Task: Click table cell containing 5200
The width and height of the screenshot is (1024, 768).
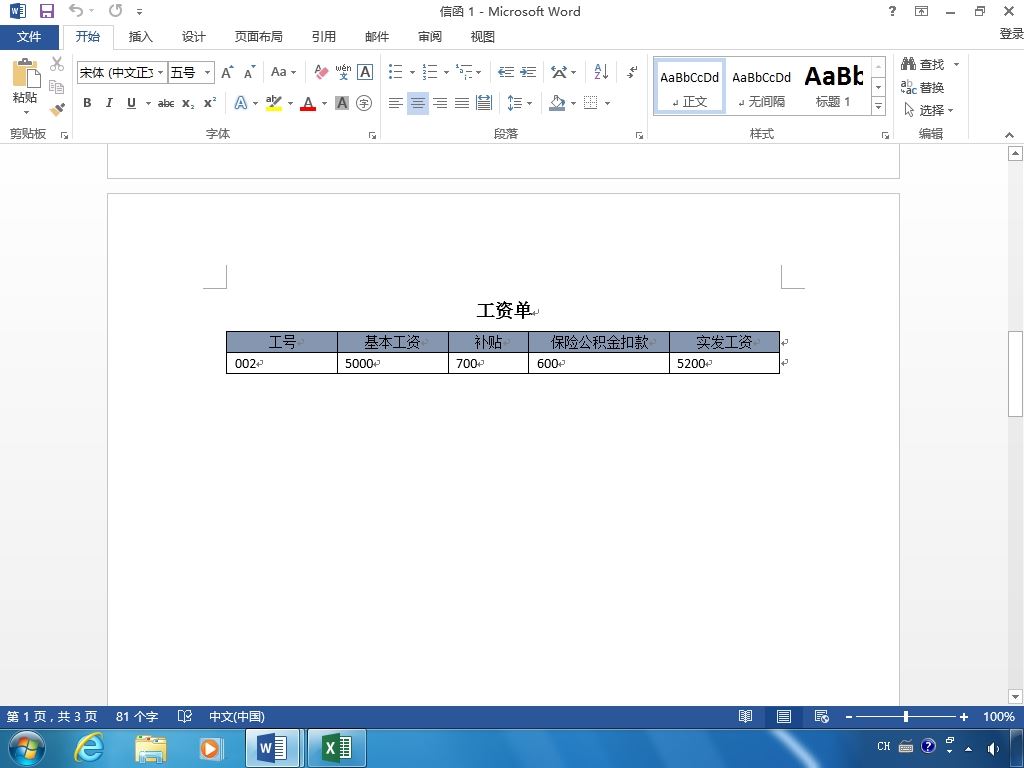Action: click(724, 363)
